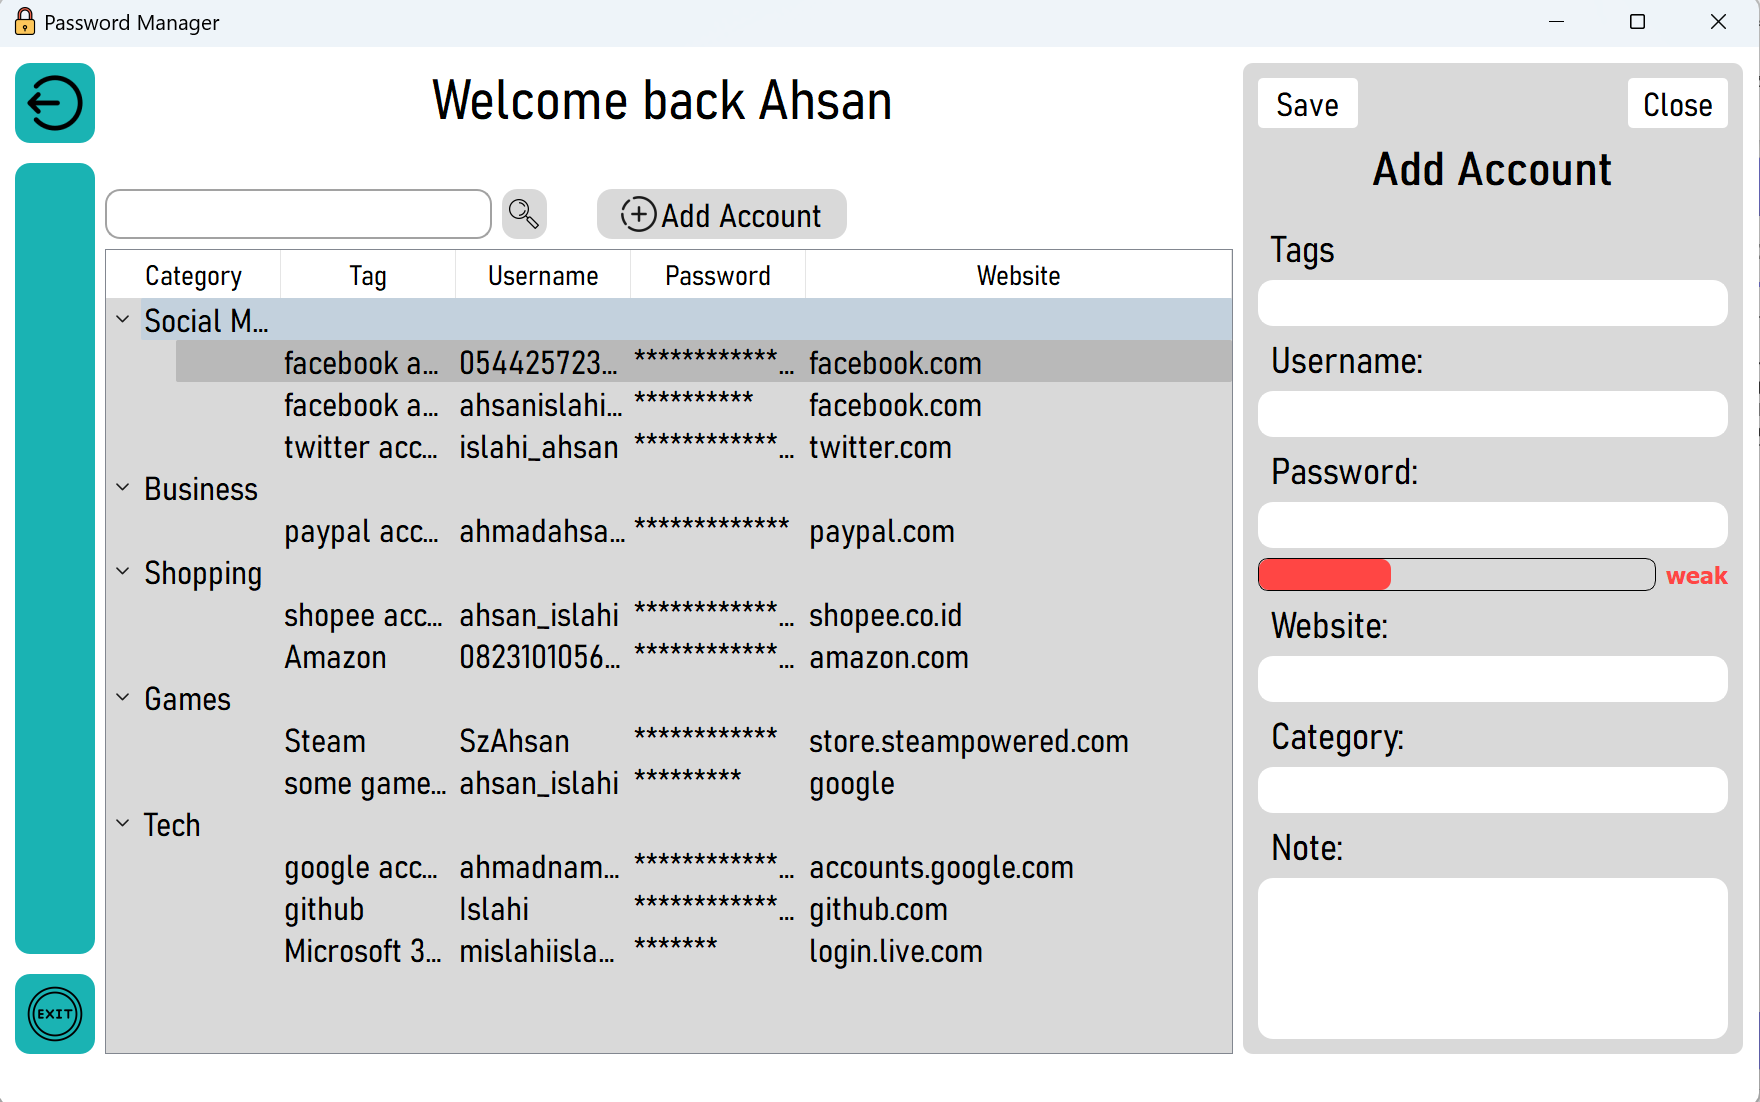The image size is (1760, 1102).
Task: Click the accounts.google.com website cell
Action: click(941, 867)
